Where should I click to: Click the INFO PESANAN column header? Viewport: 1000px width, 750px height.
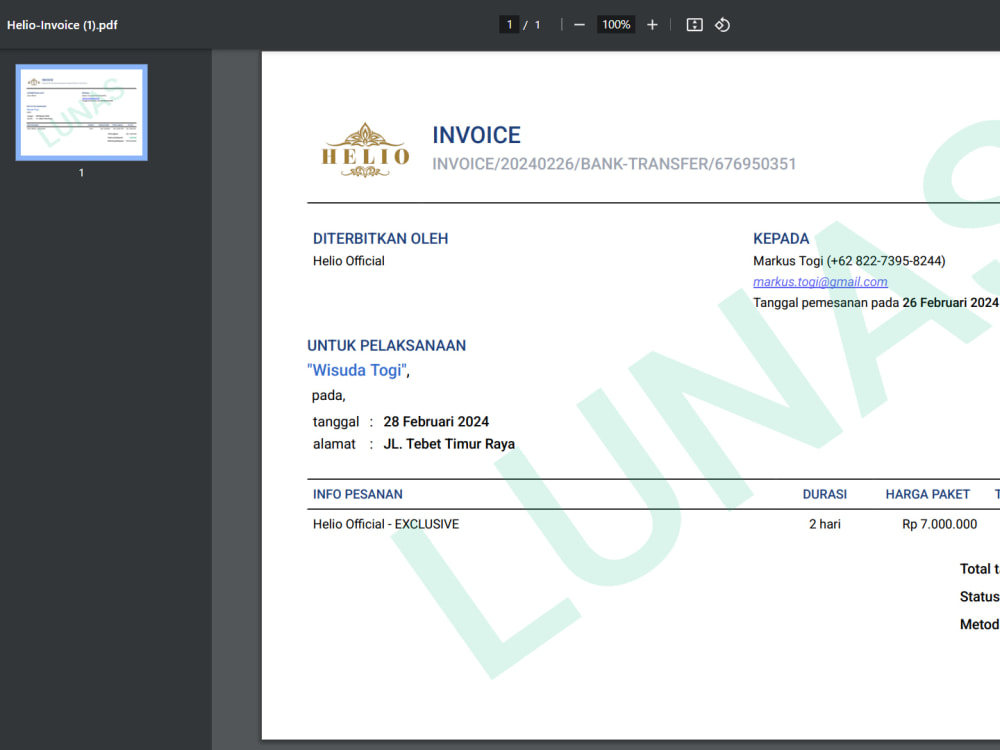(x=358, y=494)
